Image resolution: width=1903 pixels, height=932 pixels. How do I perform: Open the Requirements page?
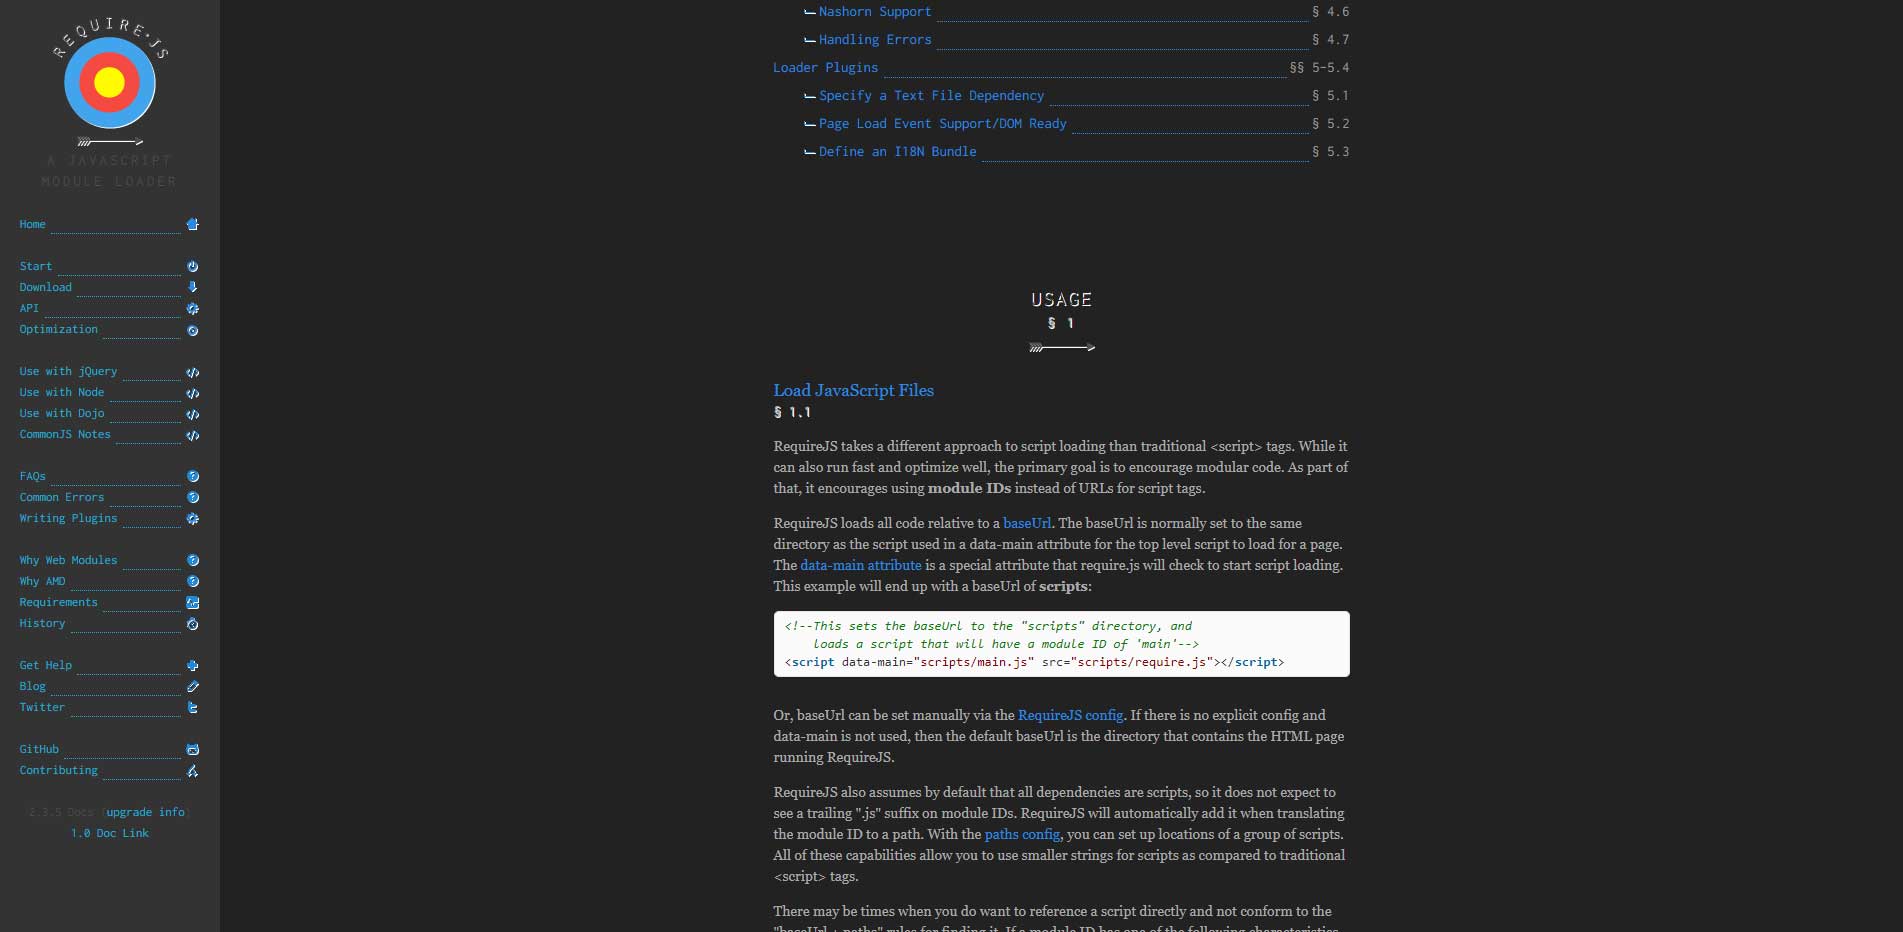(x=59, y=602)
